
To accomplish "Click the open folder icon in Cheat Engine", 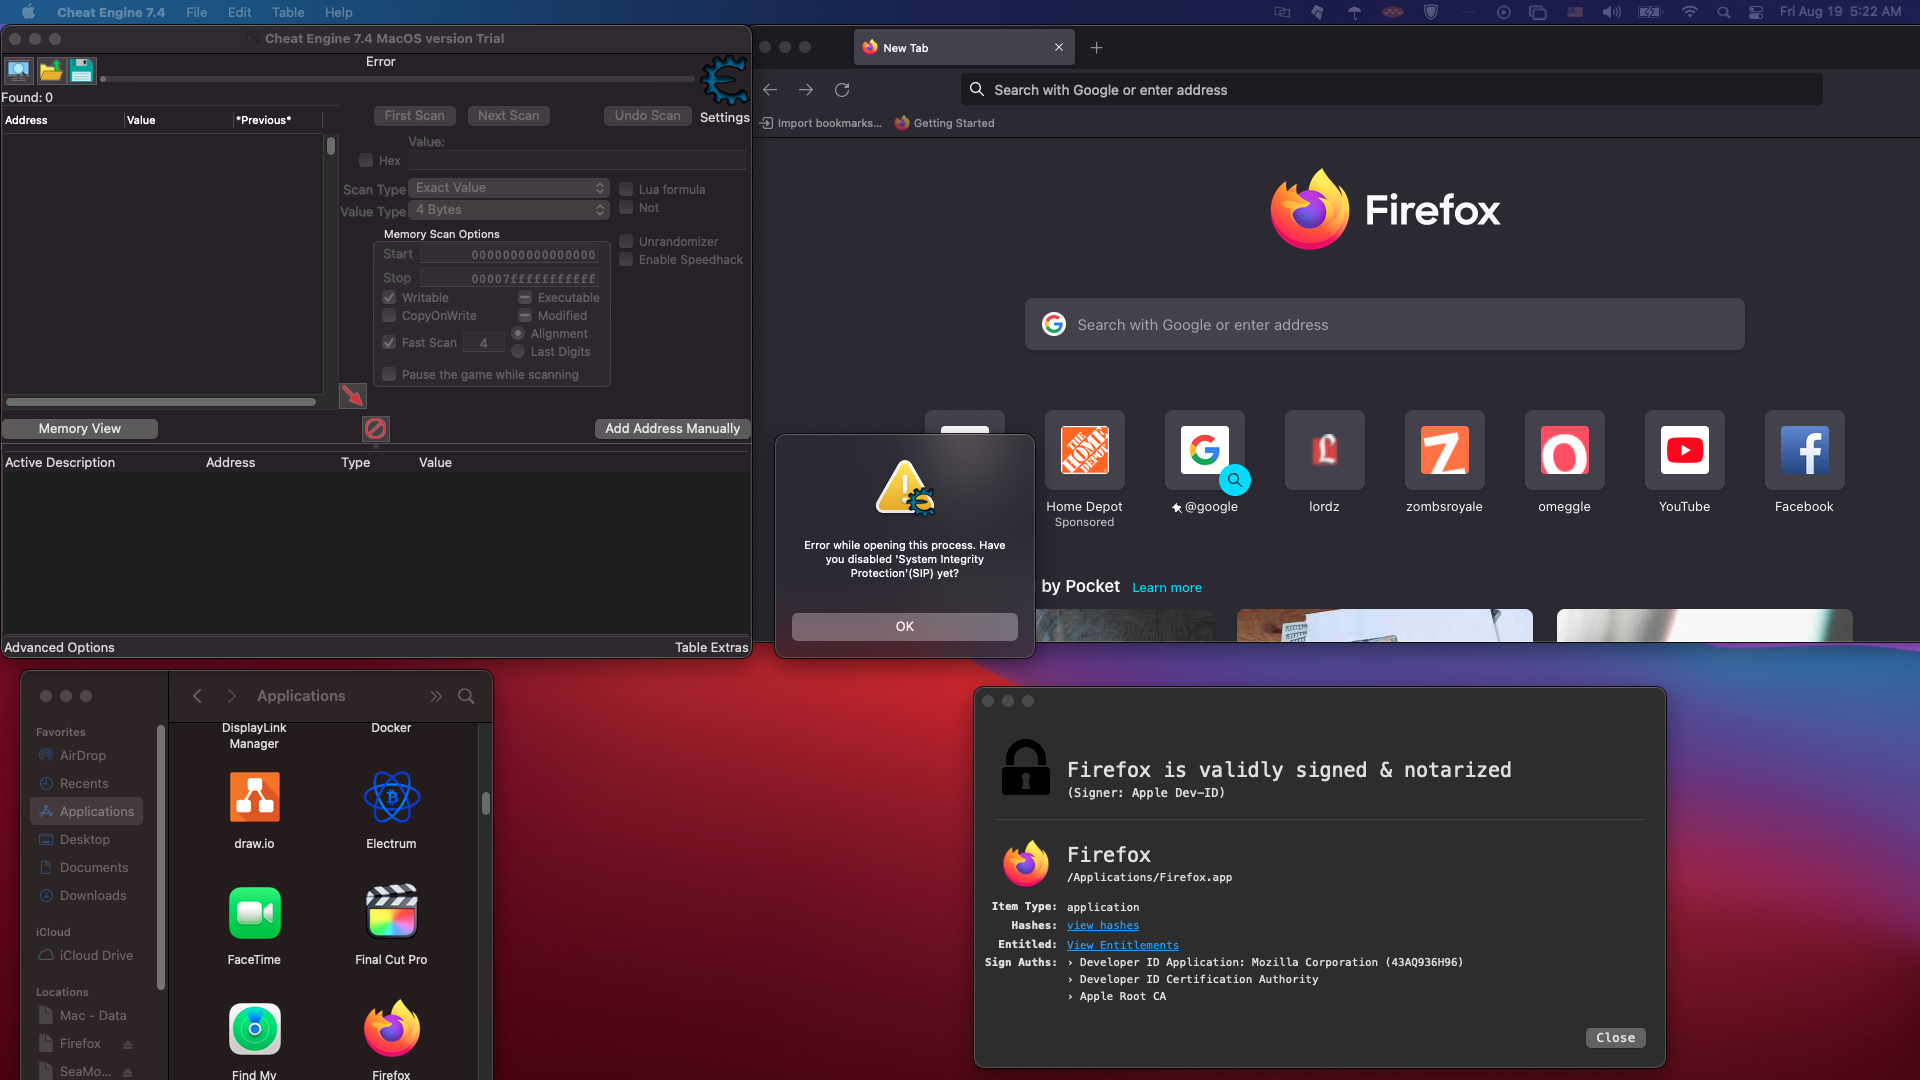I will [x=50, y=70].
